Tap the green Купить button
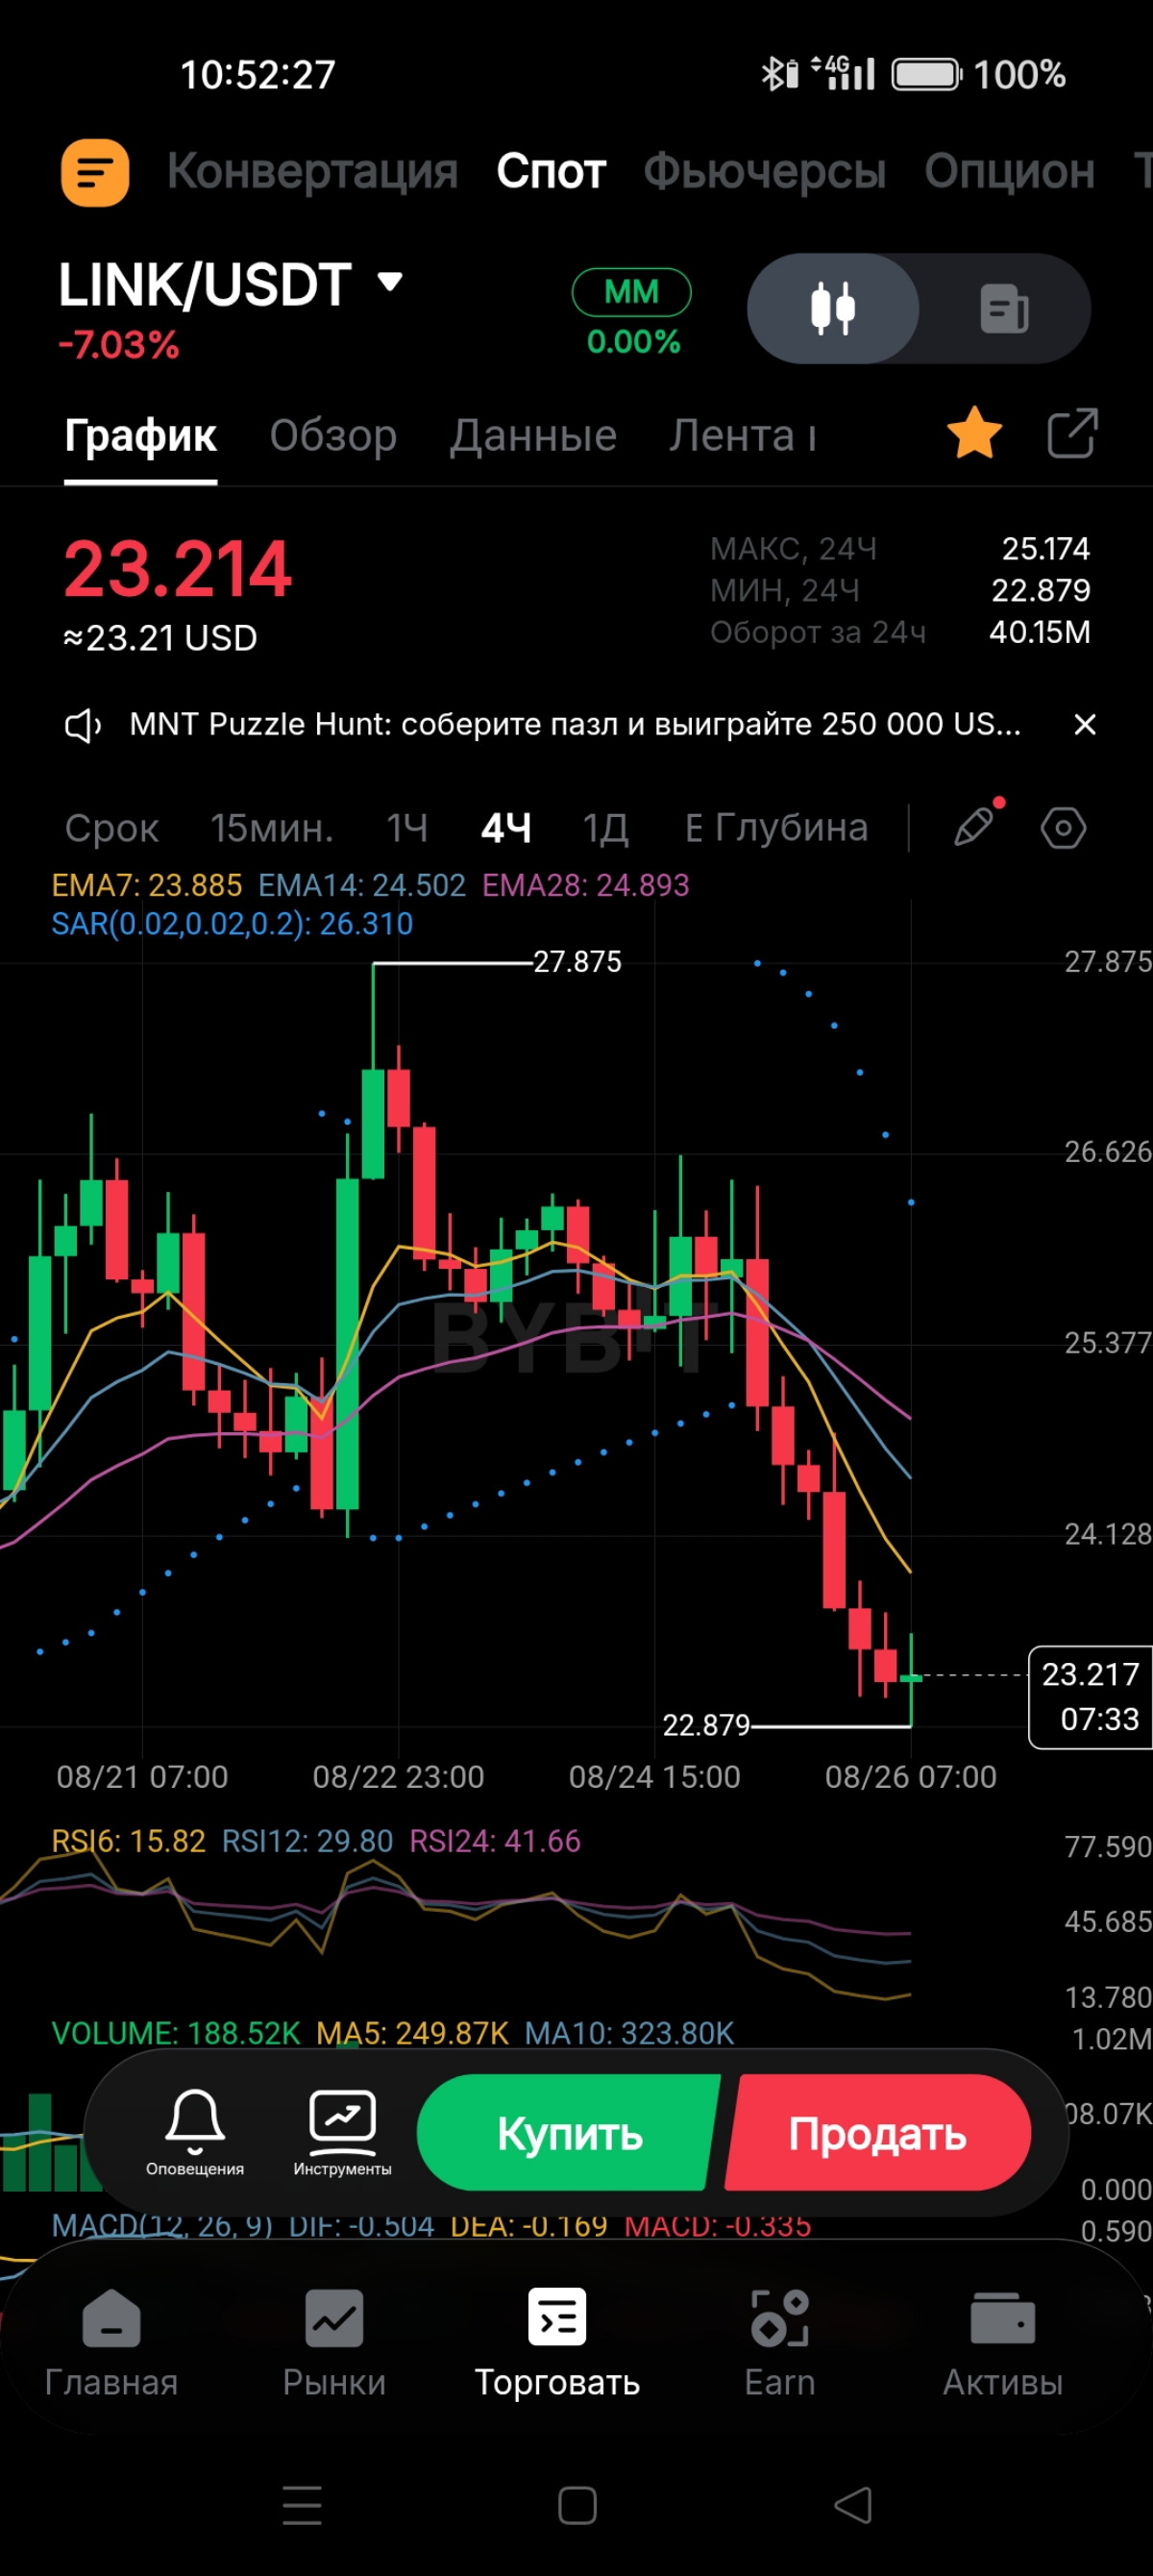The image size is (1153, 2576). 568,2133
